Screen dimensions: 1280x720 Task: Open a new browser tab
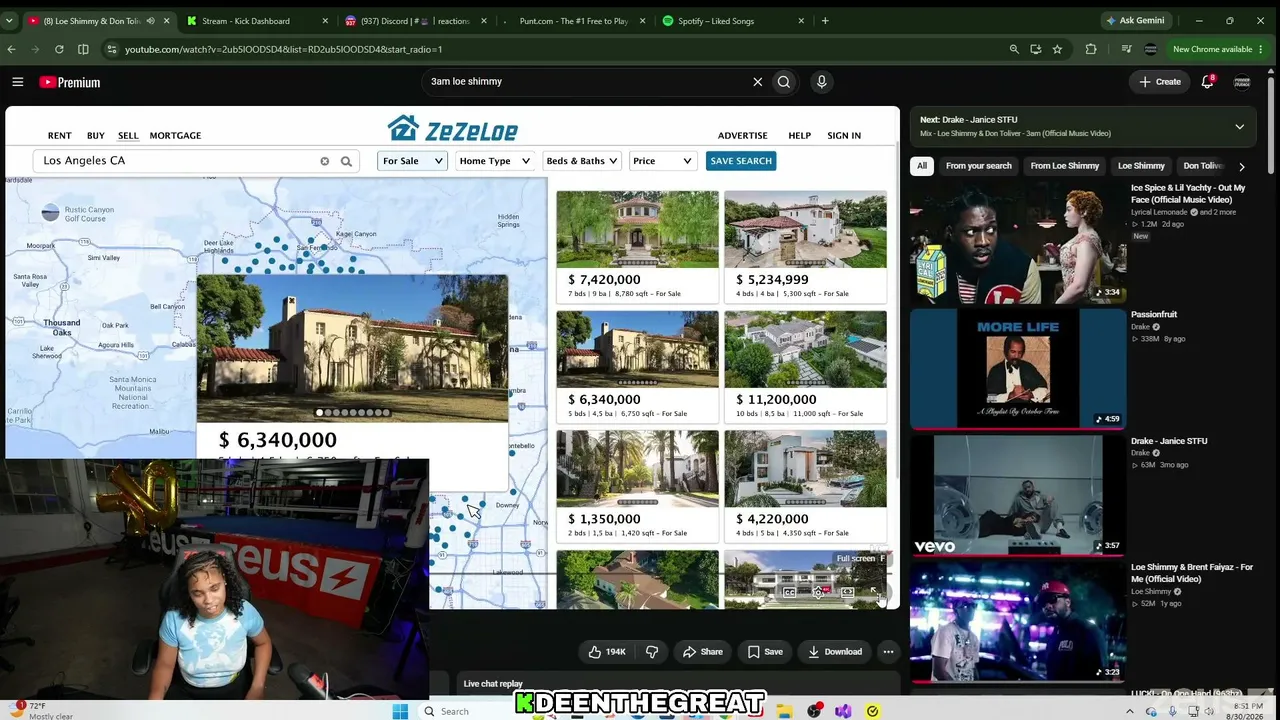point(825,21)
